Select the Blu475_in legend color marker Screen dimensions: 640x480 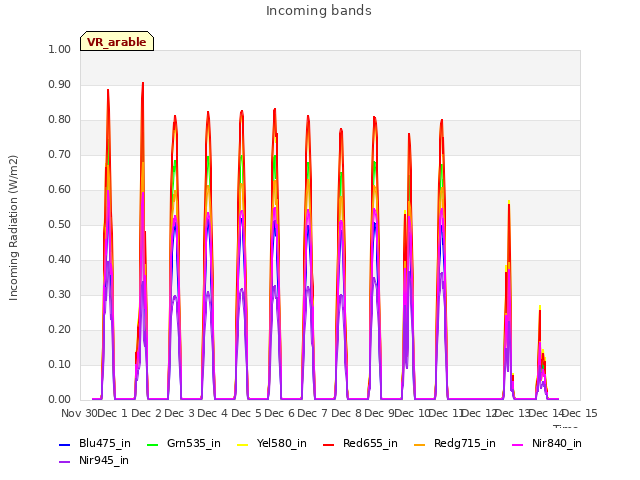click(x=65, y=444)
